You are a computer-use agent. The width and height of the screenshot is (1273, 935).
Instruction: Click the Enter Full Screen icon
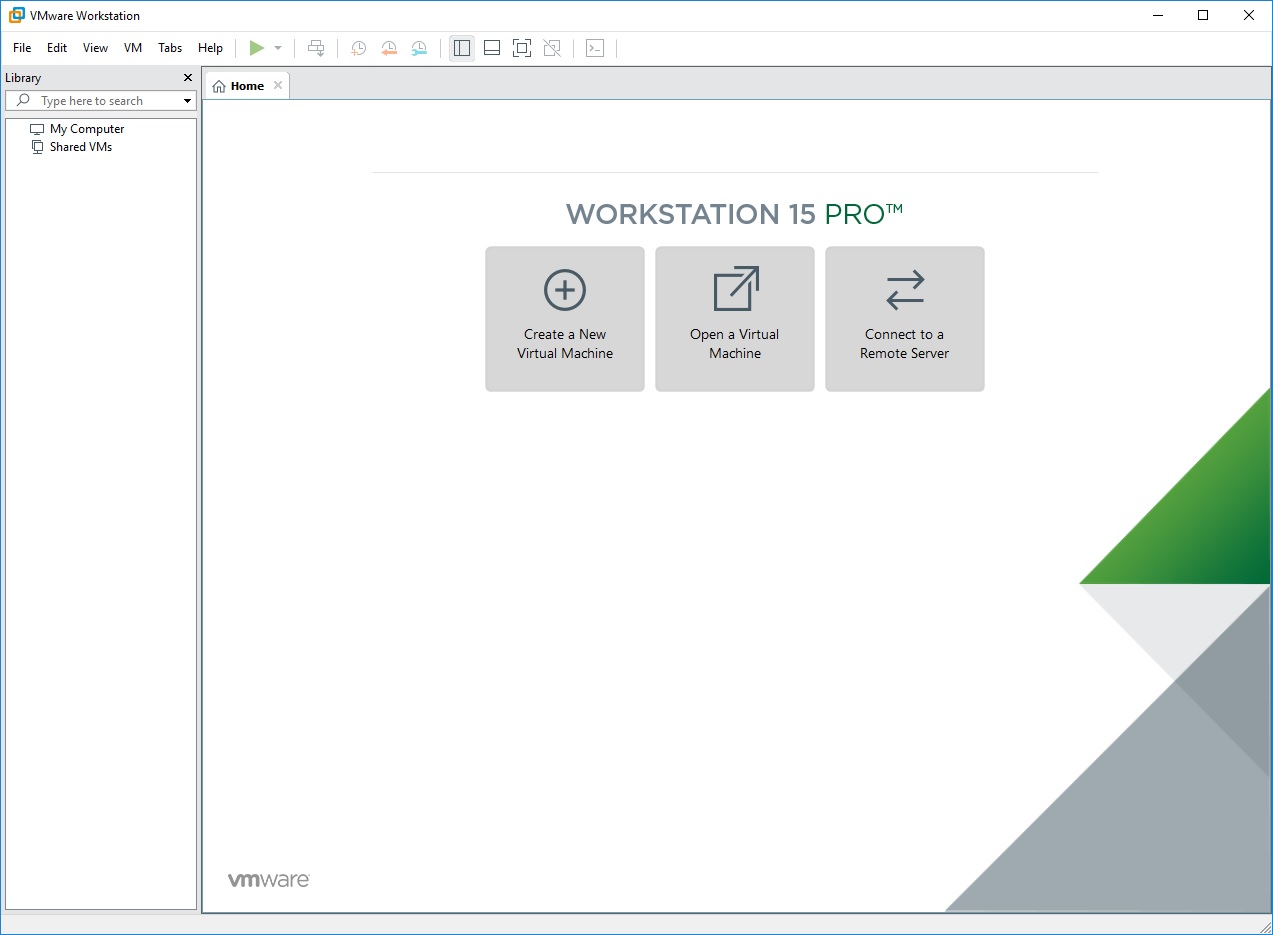click(x=521, y=48)
